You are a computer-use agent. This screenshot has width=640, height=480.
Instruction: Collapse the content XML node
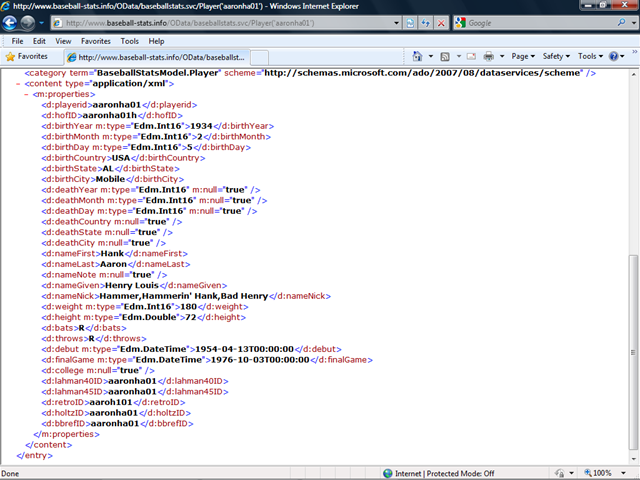(x=18, y=84)
